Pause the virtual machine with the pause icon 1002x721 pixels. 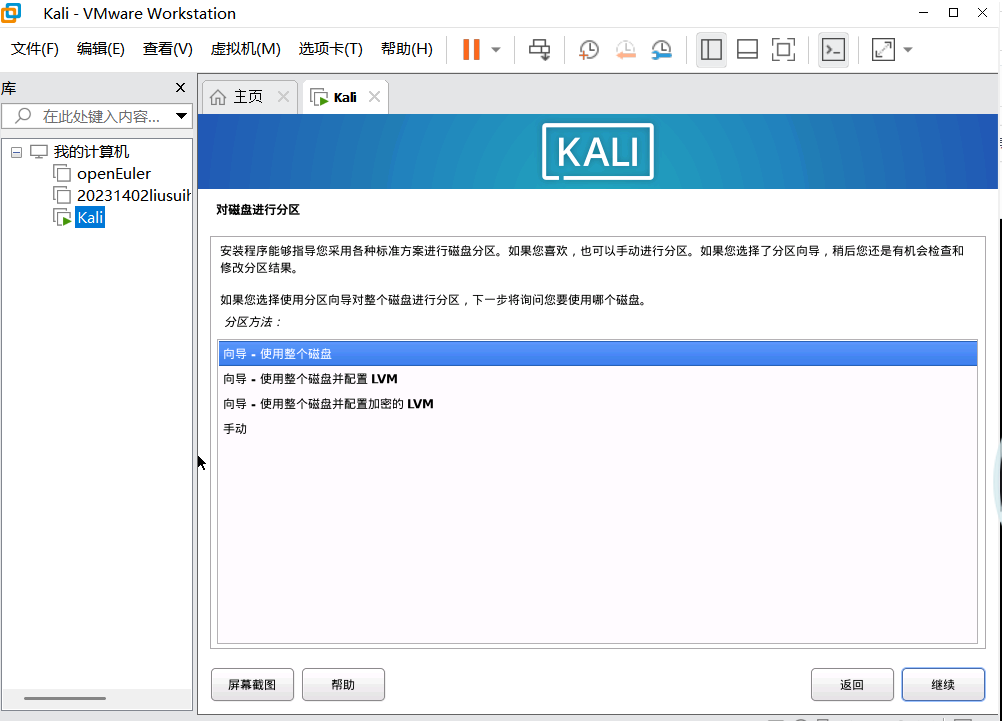coord(471,49)
